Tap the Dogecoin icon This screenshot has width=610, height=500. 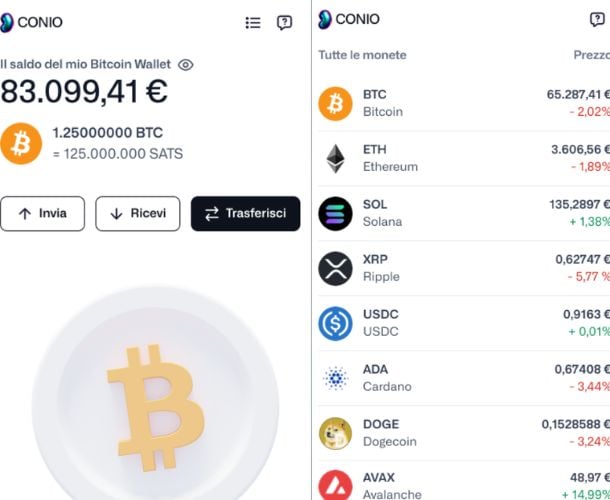(335, 433)
